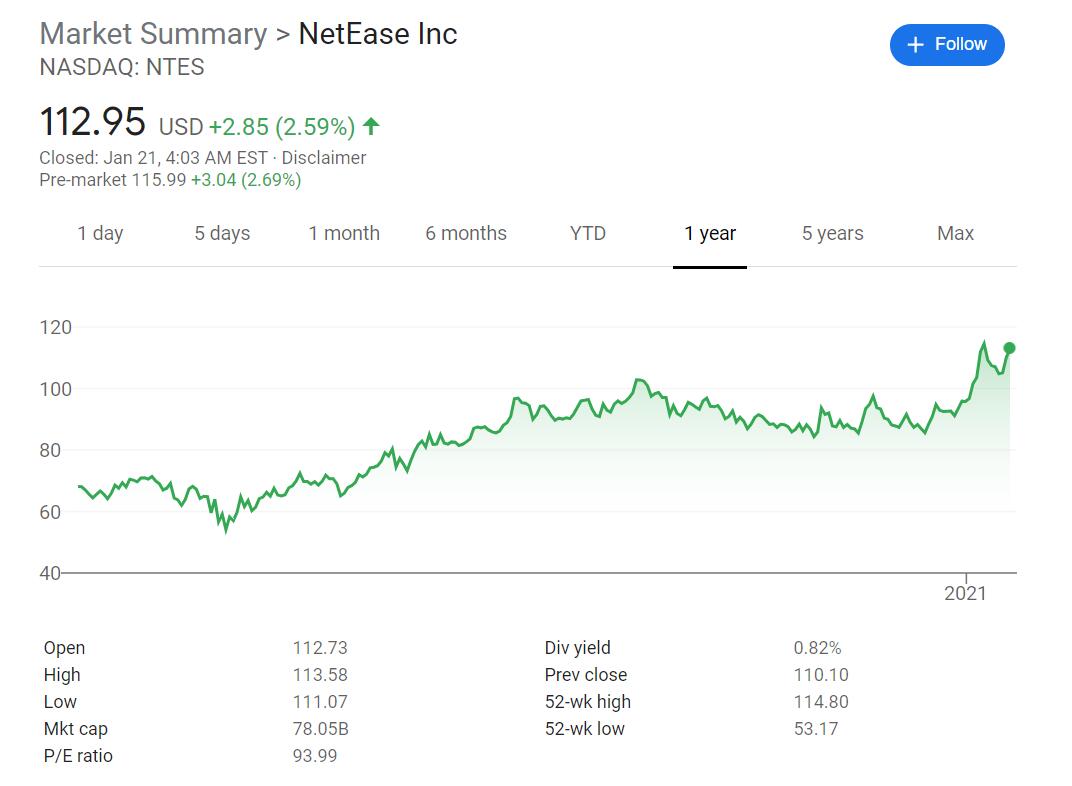This screenshot has height=786, width=1072.
Task: Click the plus icon on Follow
Action: [914, 45]
